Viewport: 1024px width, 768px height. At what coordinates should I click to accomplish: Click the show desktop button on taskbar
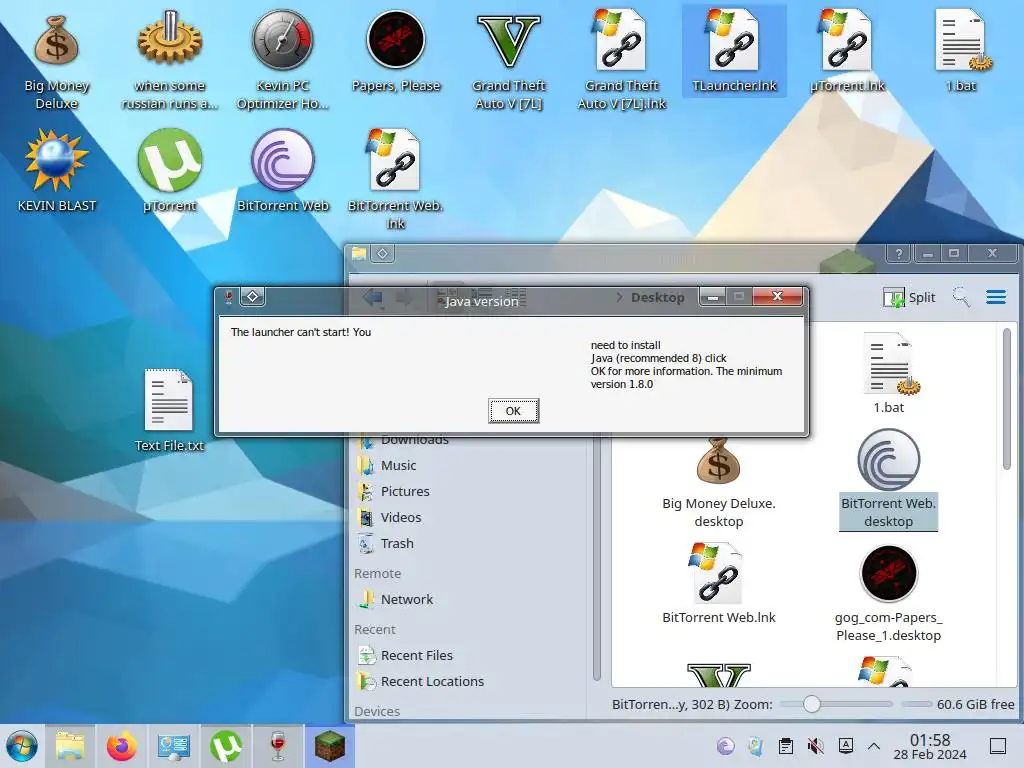click(998, 746)
